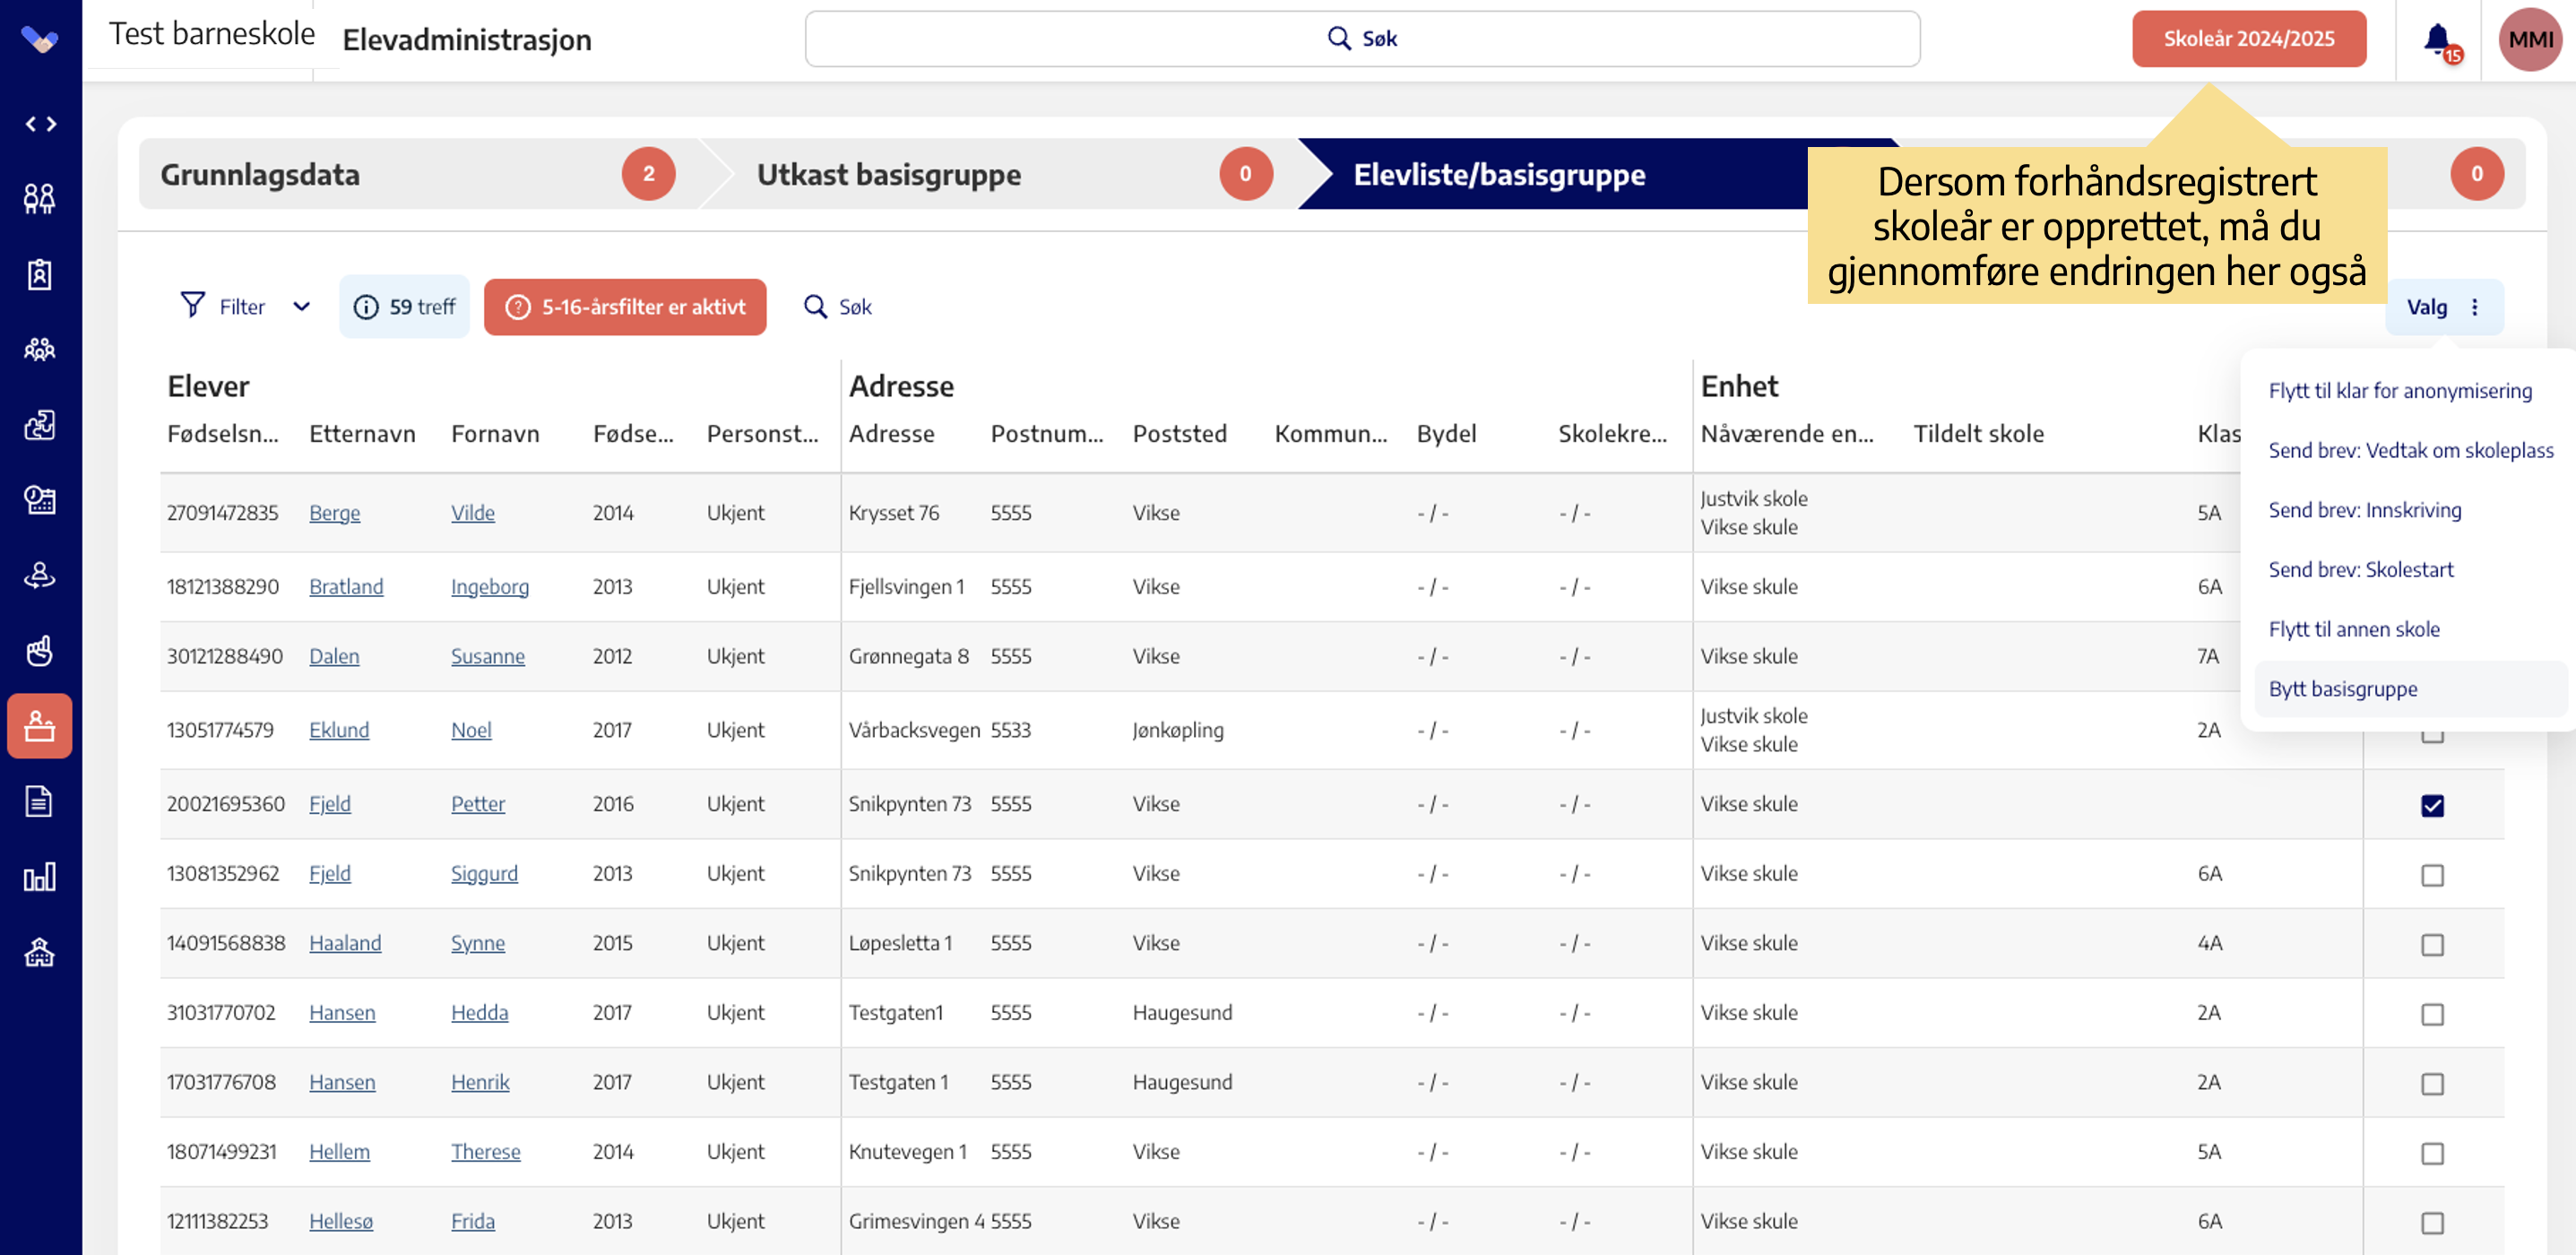The width and height of the screenshot is (2576, 1255).
Task: Check the checkbox for Frida Hellesø
Action: click(2432, 1223)
